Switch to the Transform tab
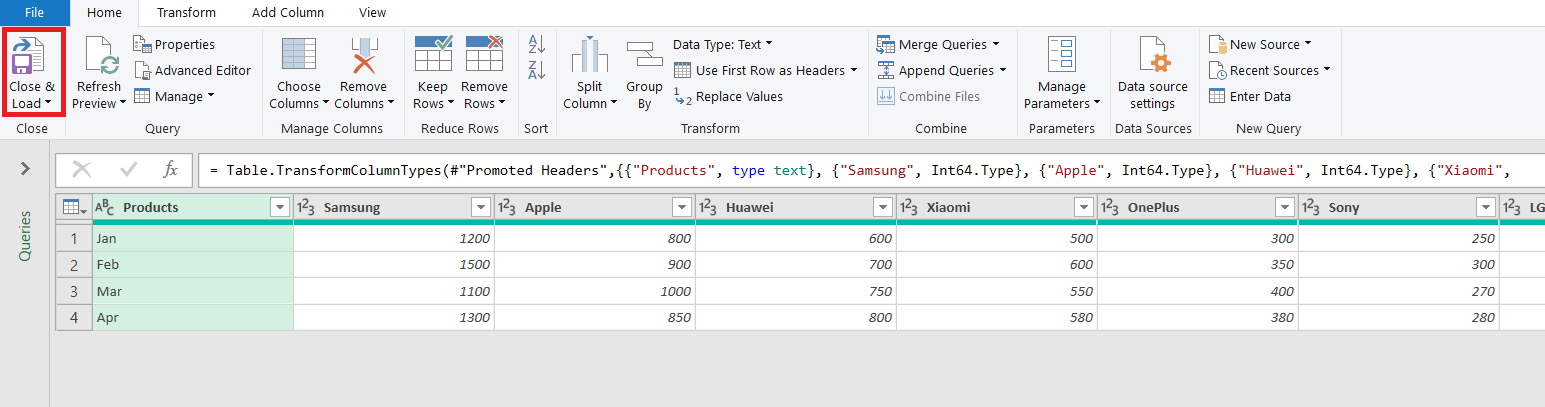Image resolution: width=1545 pixels, height=407 pixels. point(186,13)
